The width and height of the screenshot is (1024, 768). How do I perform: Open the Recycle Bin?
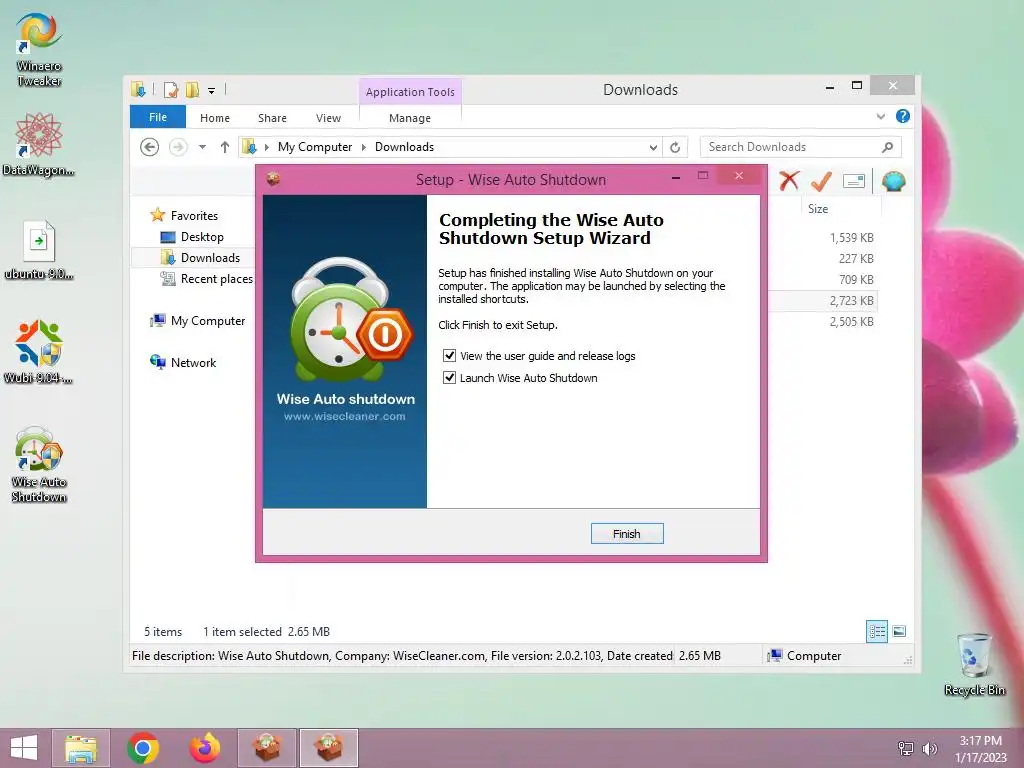[974, 664]
